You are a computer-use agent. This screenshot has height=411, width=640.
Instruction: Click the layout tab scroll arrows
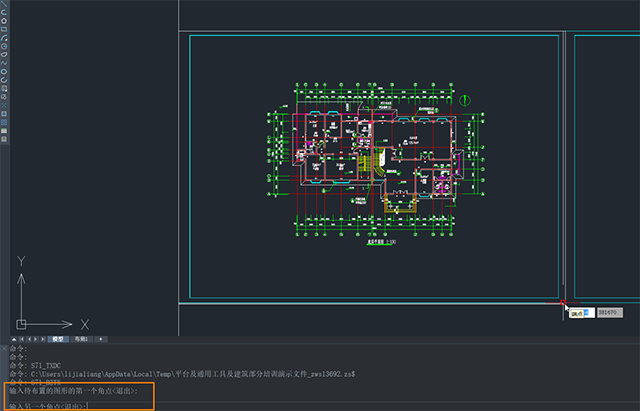click(x=28, y=340)
